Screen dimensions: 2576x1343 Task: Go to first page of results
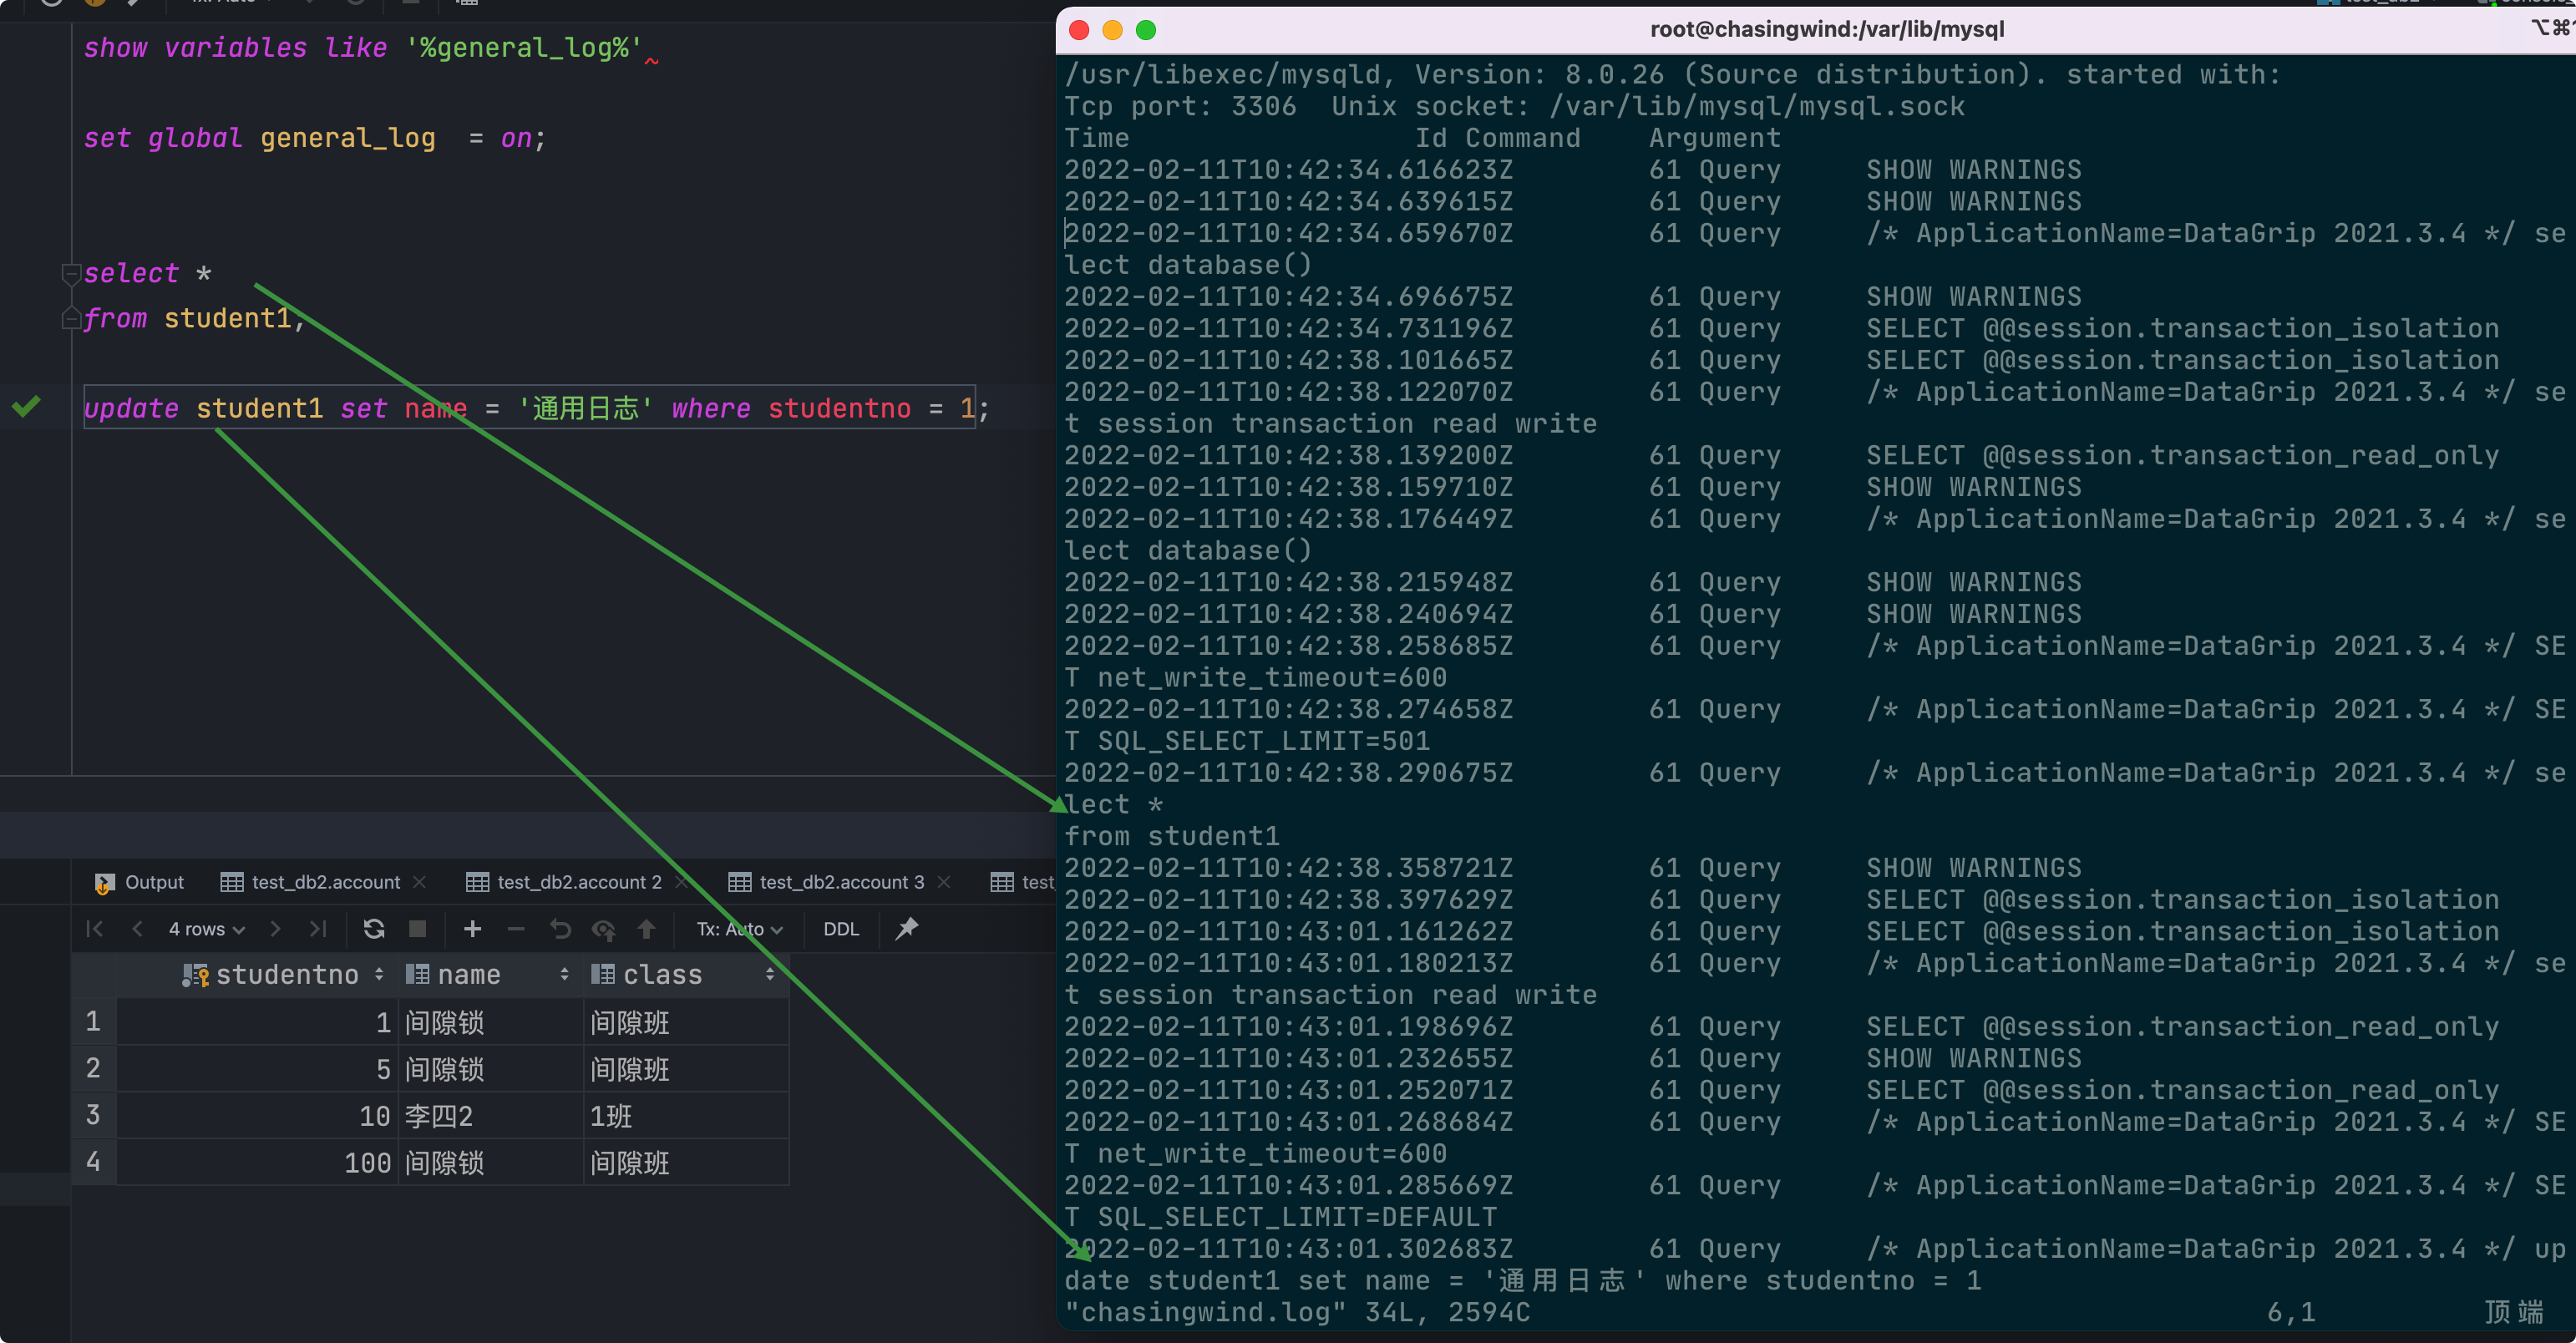tap(95, 929)
